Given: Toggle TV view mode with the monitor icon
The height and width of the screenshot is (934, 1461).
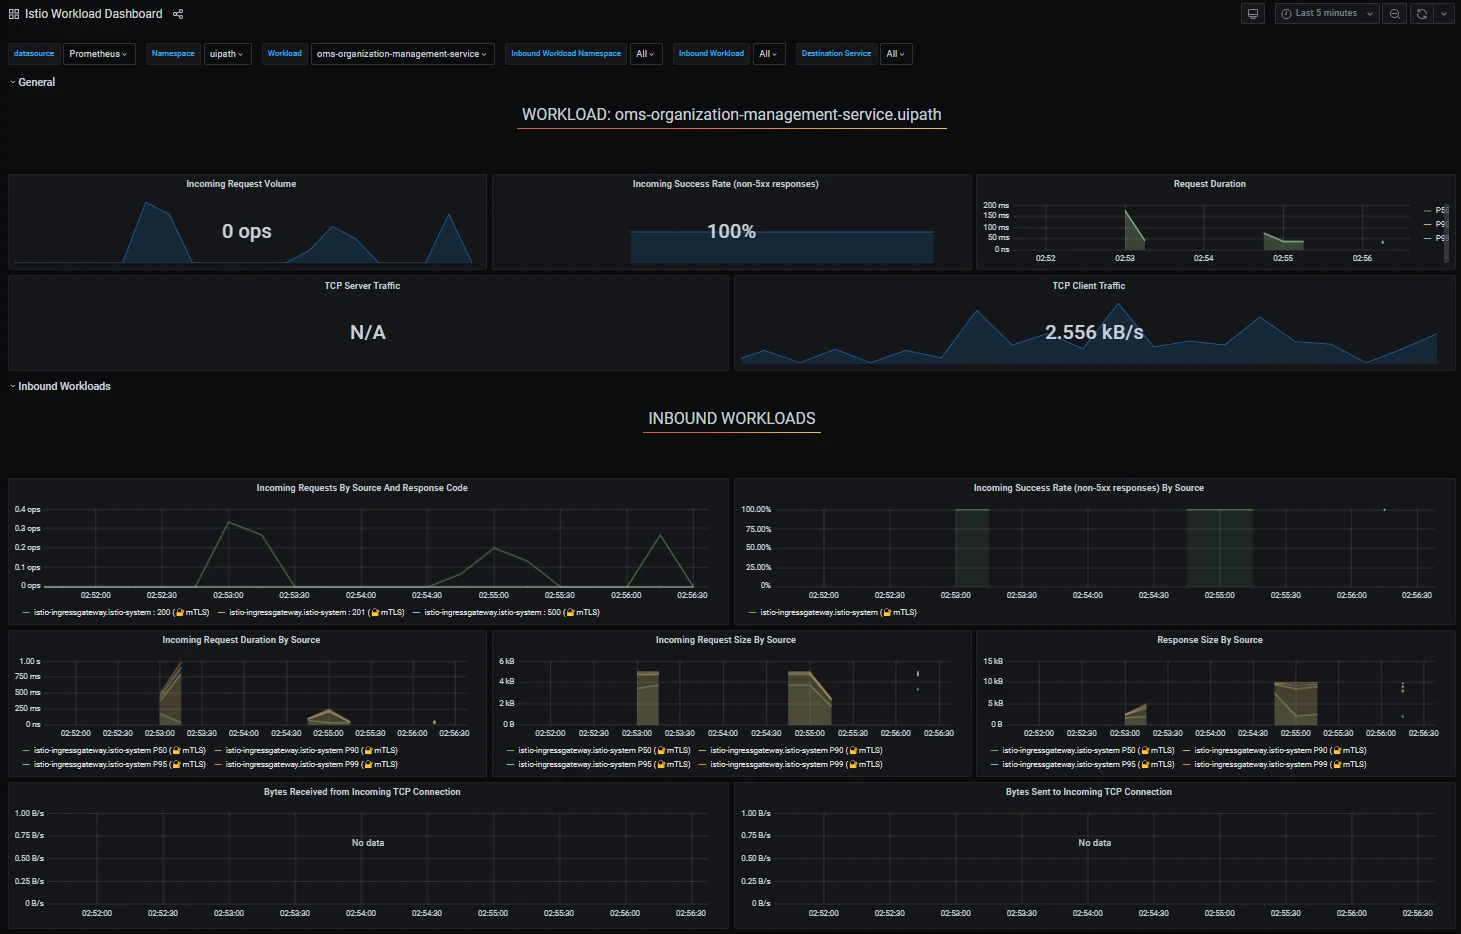Looking at the screenshot, I should tap(1252, 14).
